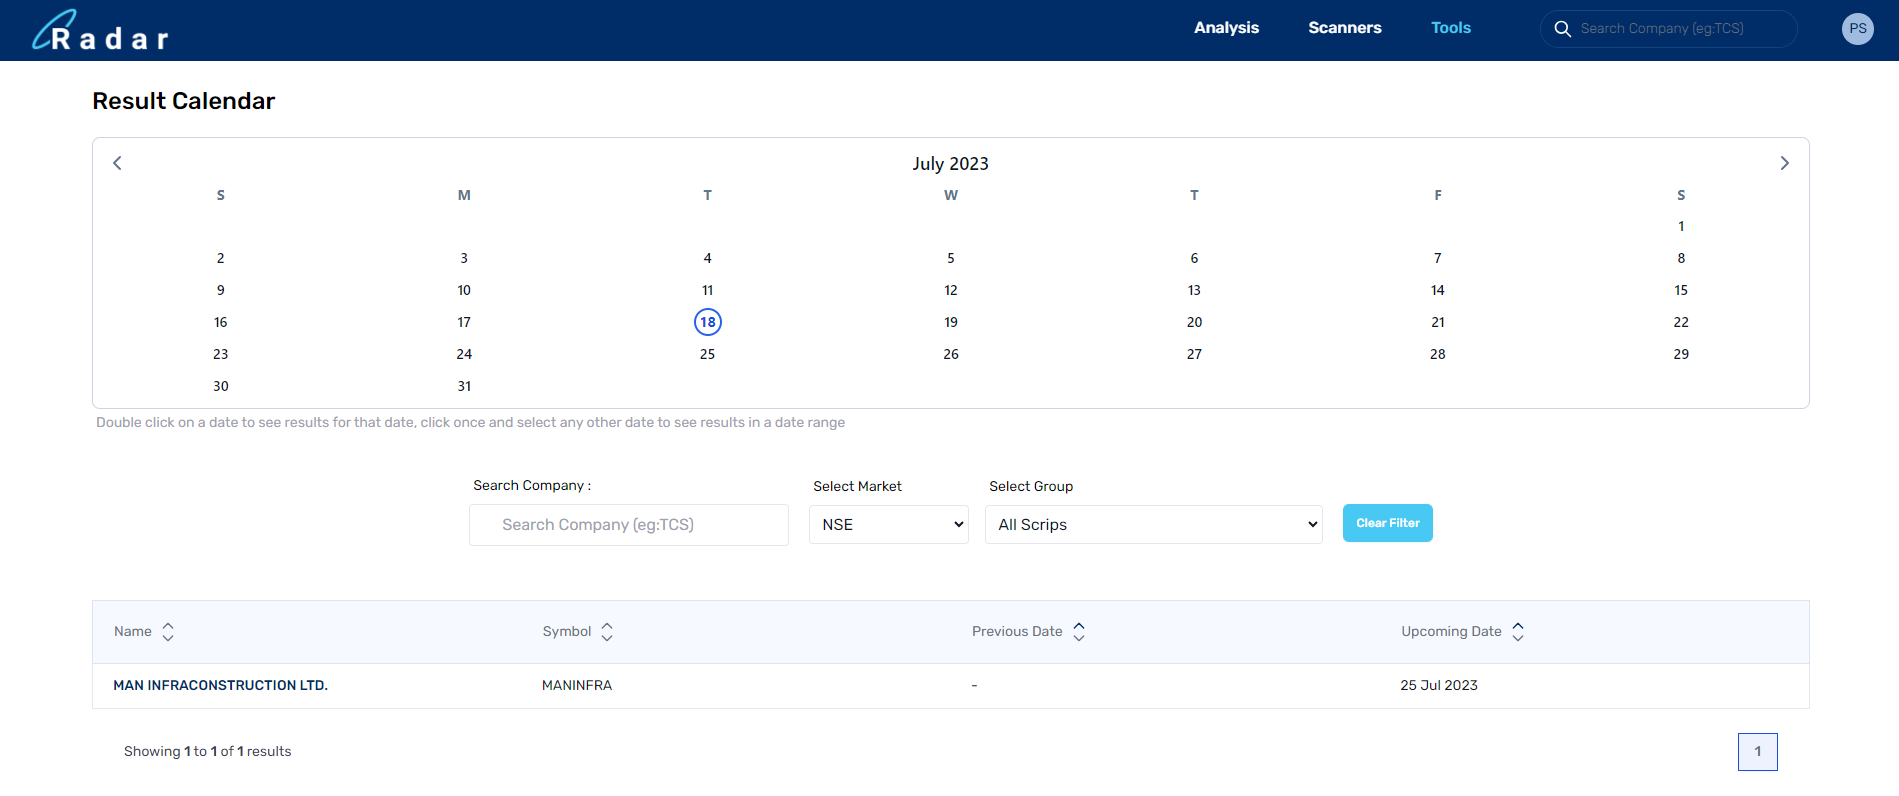Sort by Upcoming Date column arrows
Screen dimensions: 1899x796
point(1518,632)
